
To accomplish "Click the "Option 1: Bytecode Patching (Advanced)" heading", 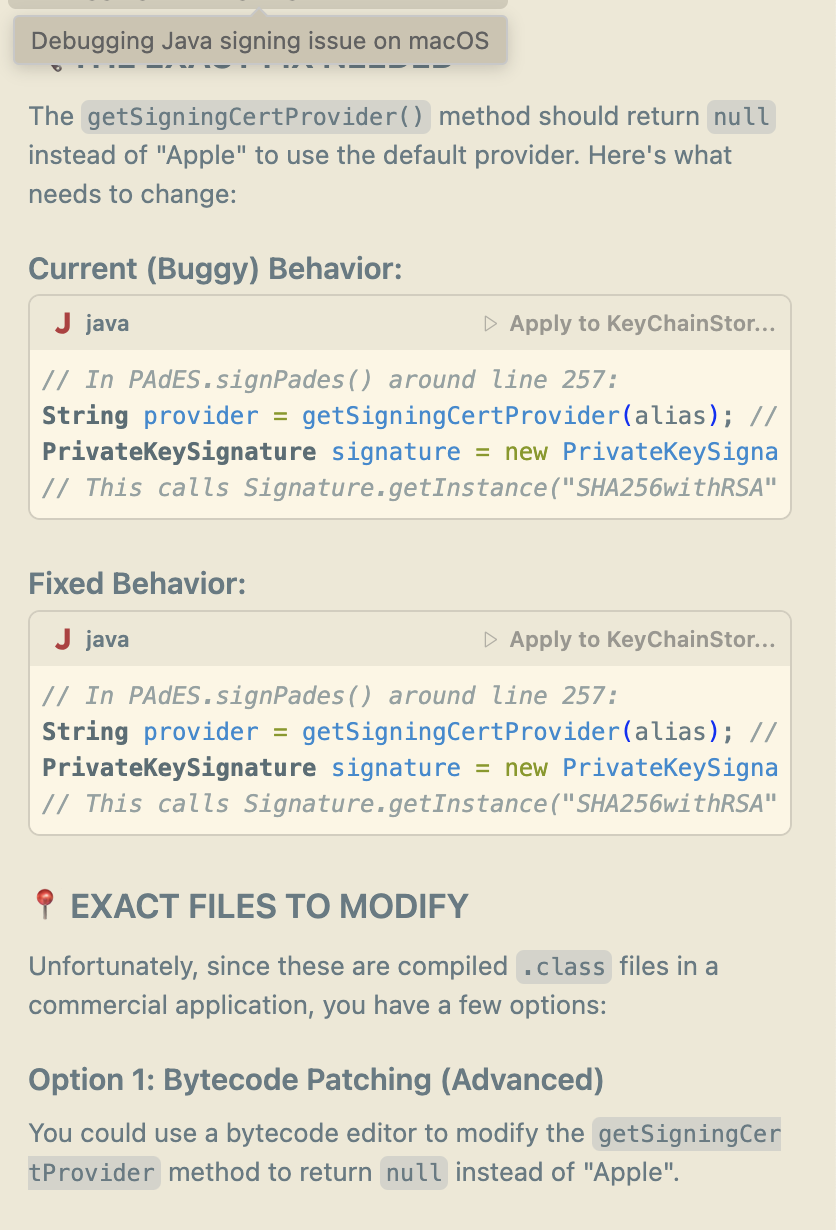I will pos(316,1080).
